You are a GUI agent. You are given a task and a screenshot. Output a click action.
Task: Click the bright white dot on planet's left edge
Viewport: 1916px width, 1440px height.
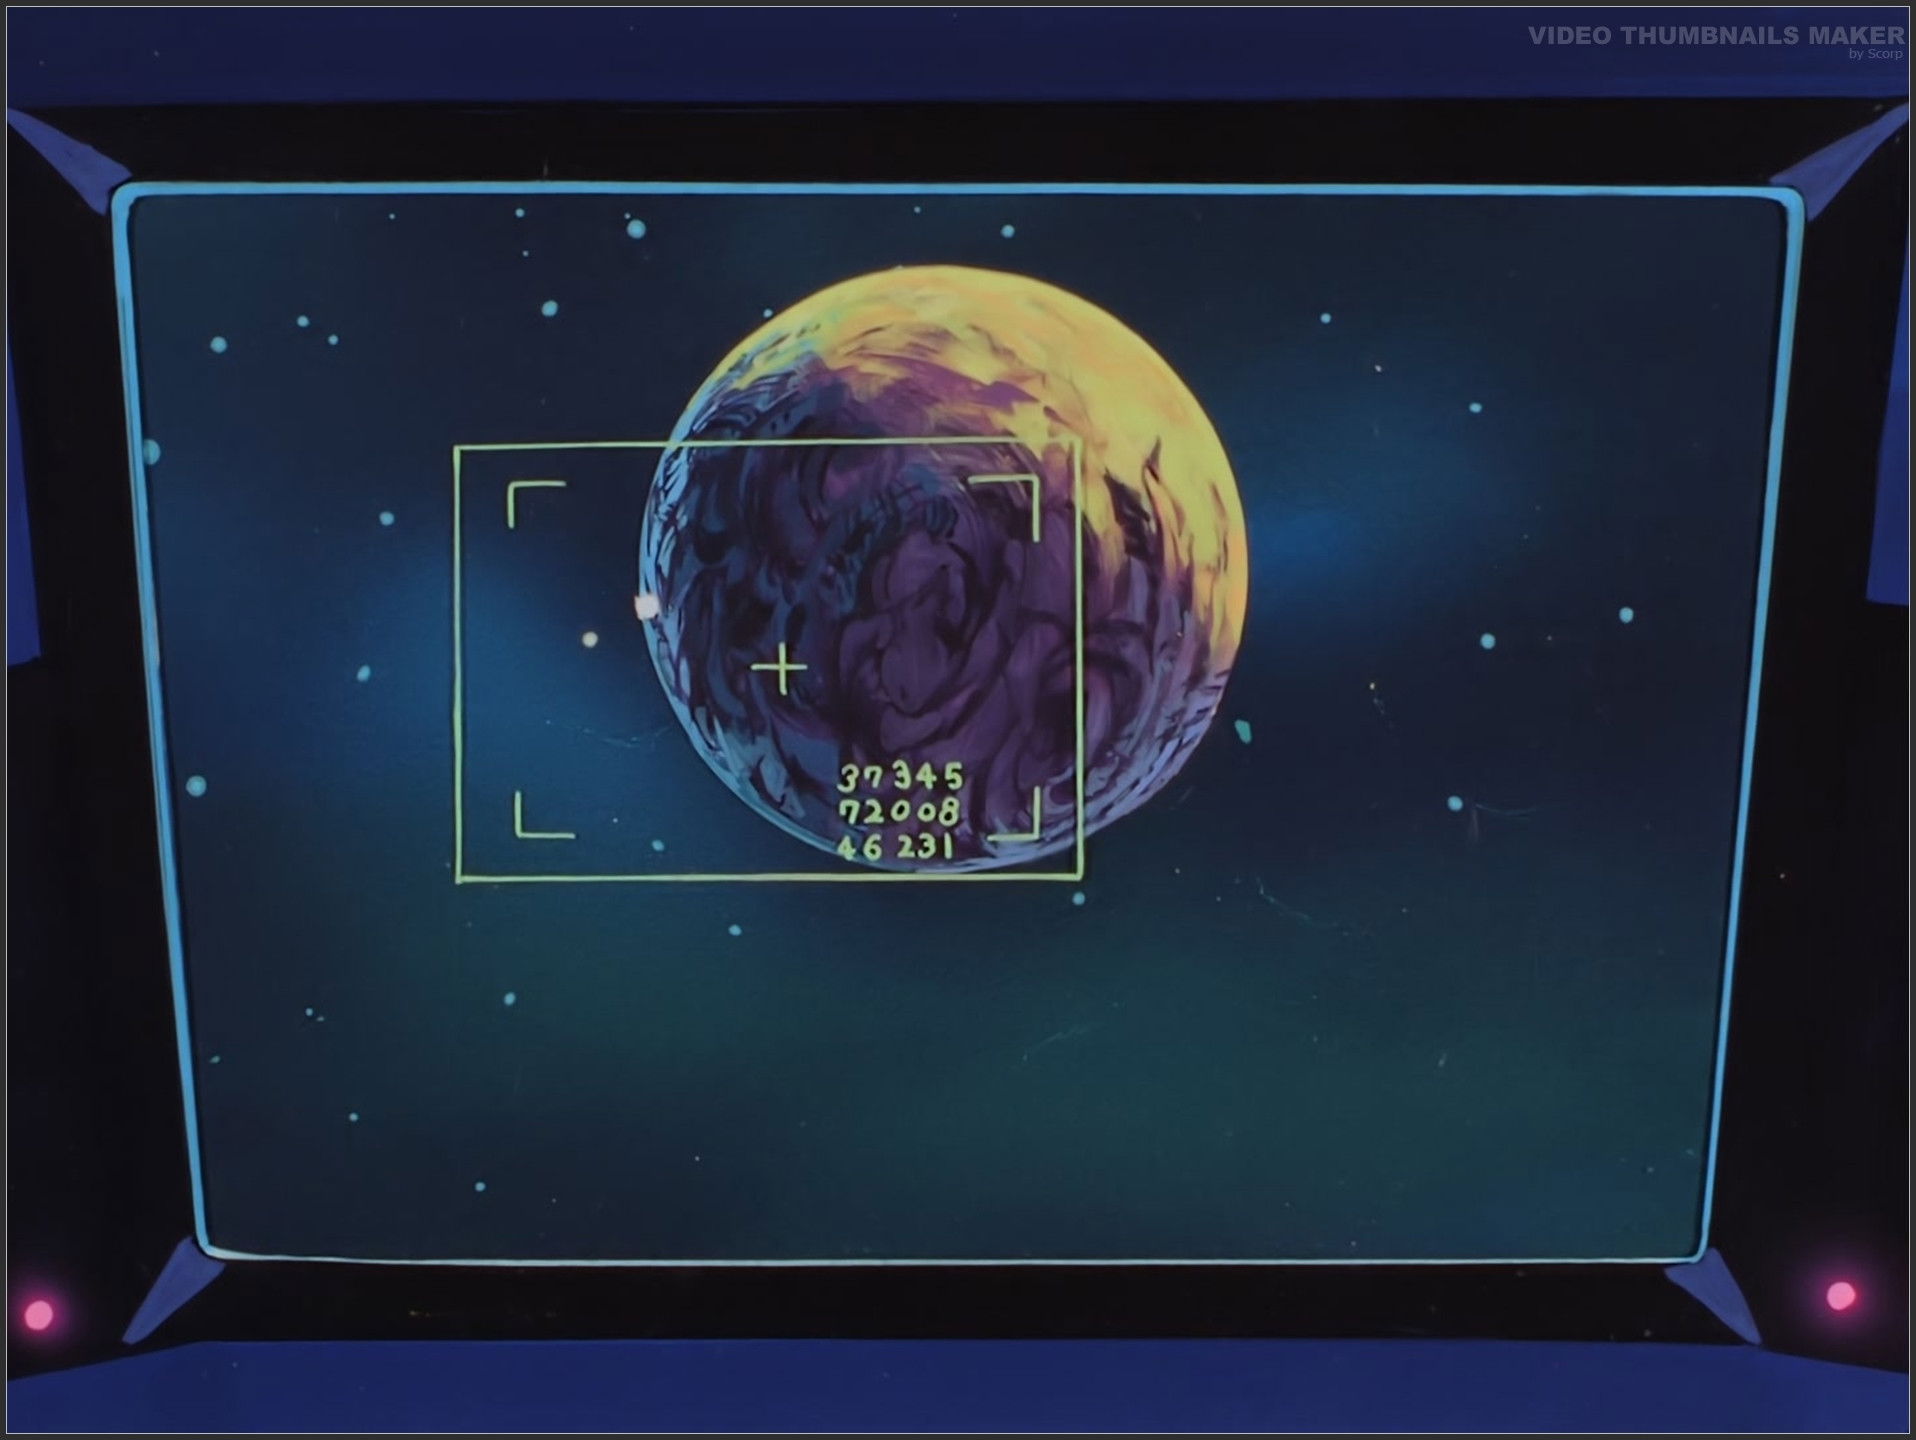646,605
